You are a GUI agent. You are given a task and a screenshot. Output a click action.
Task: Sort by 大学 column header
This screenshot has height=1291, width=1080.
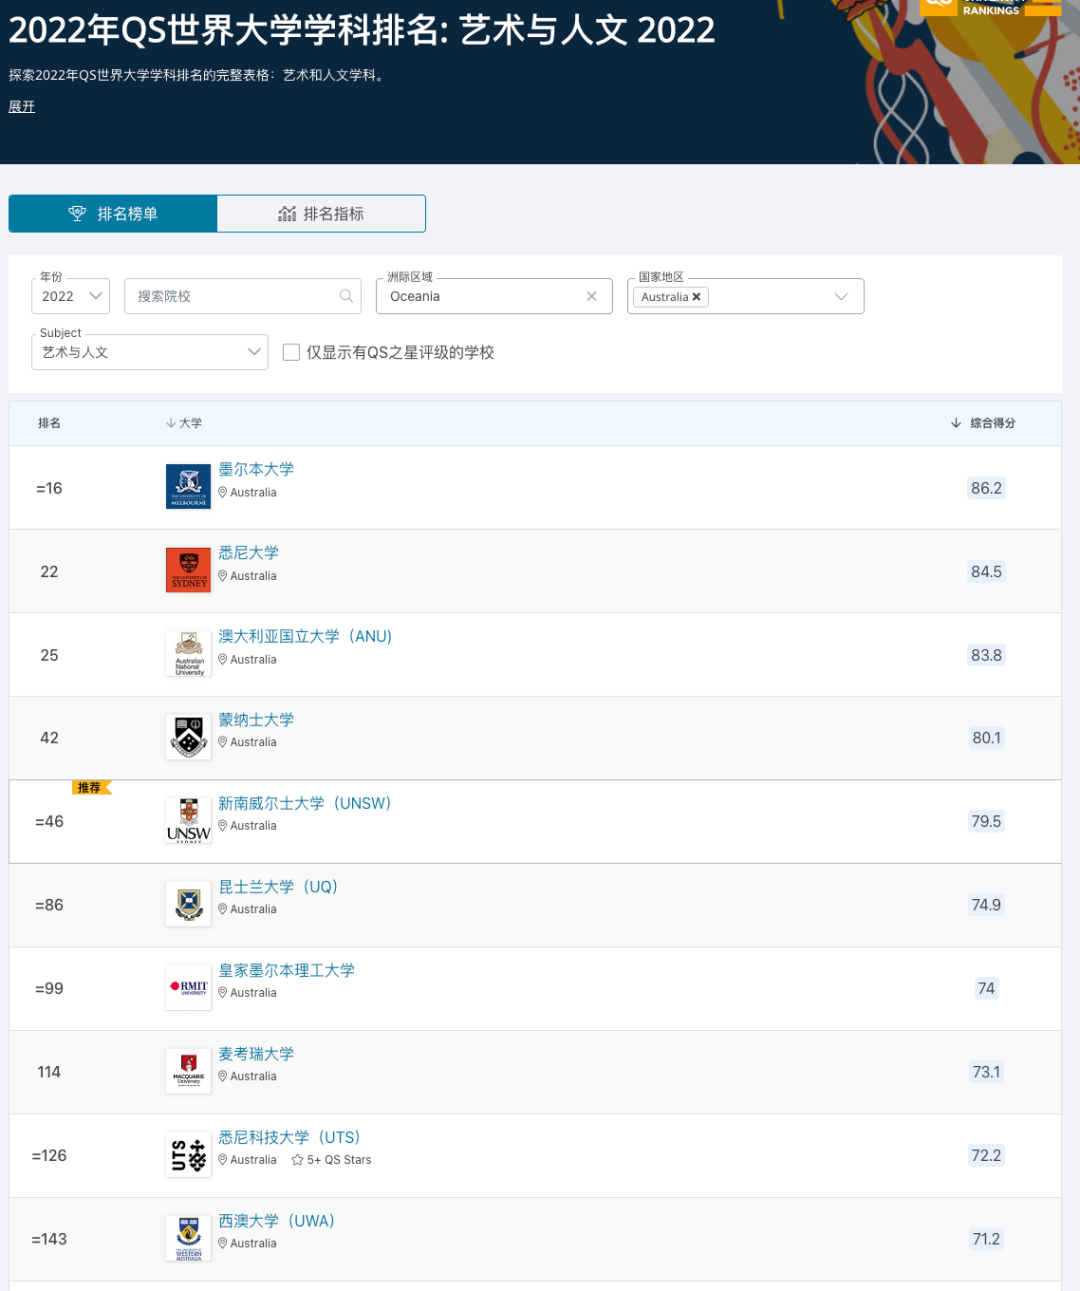click(184, 423)
